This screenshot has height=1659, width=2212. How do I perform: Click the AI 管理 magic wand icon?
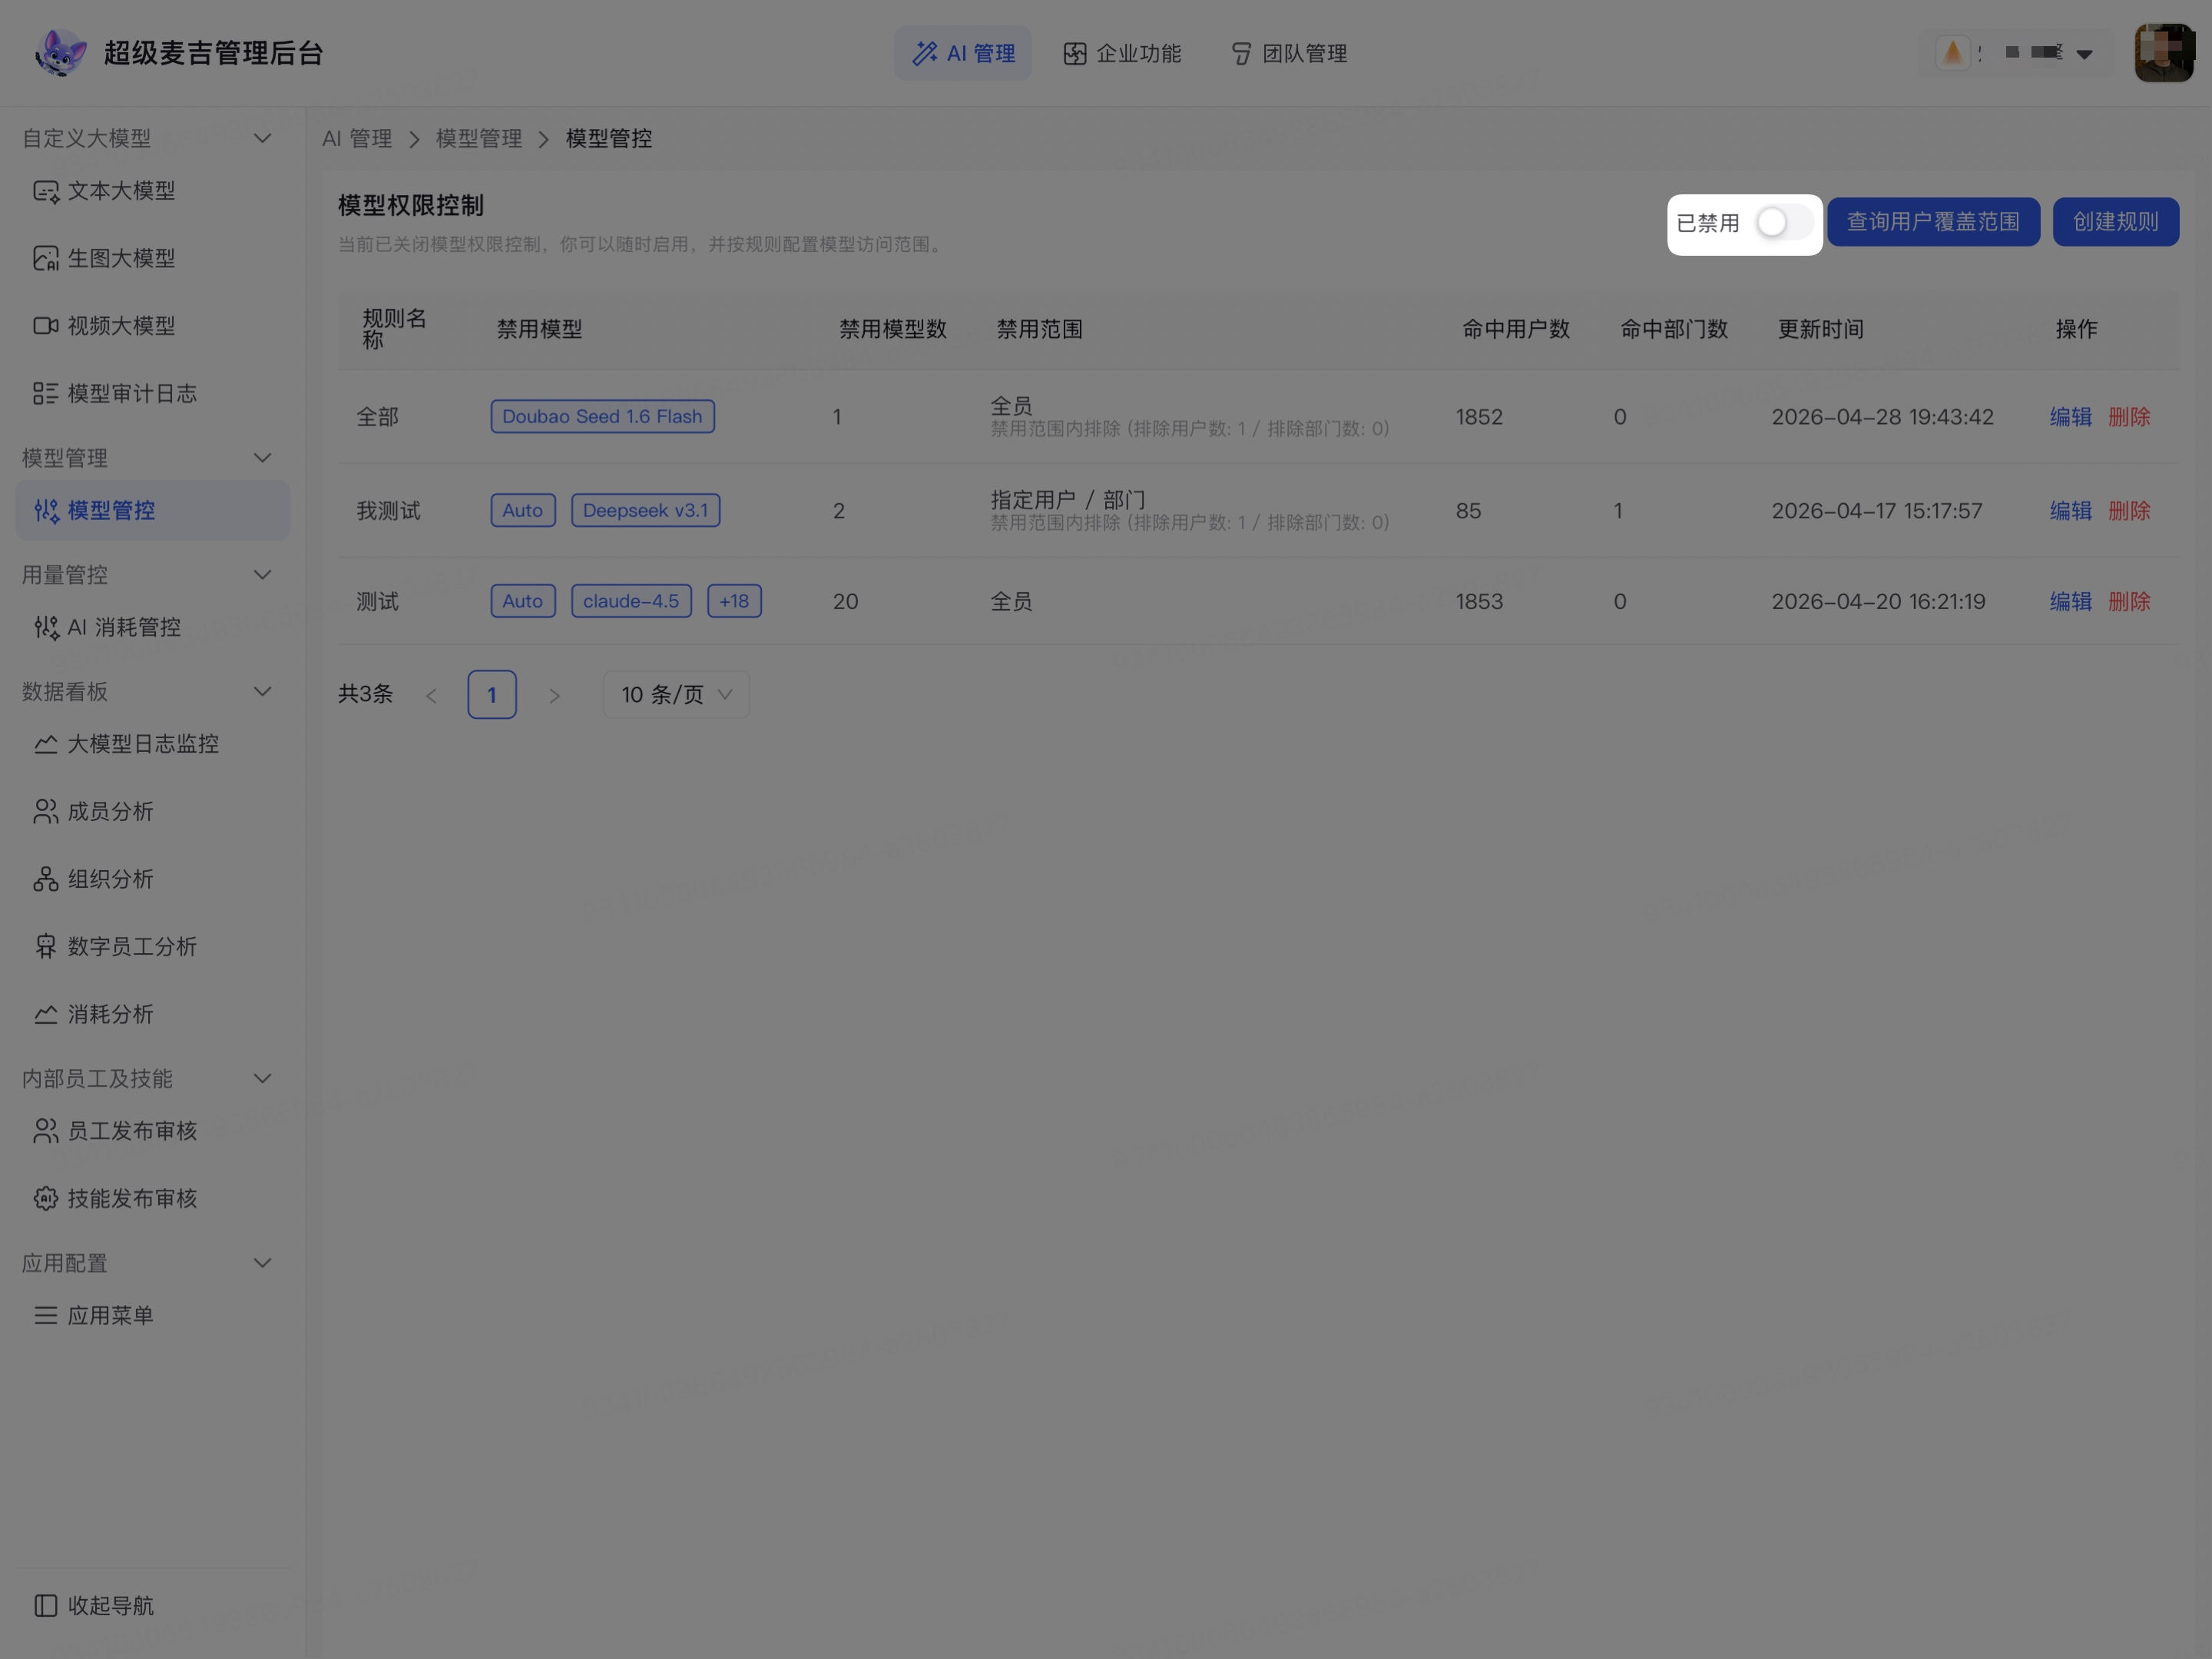click(925, 53)
